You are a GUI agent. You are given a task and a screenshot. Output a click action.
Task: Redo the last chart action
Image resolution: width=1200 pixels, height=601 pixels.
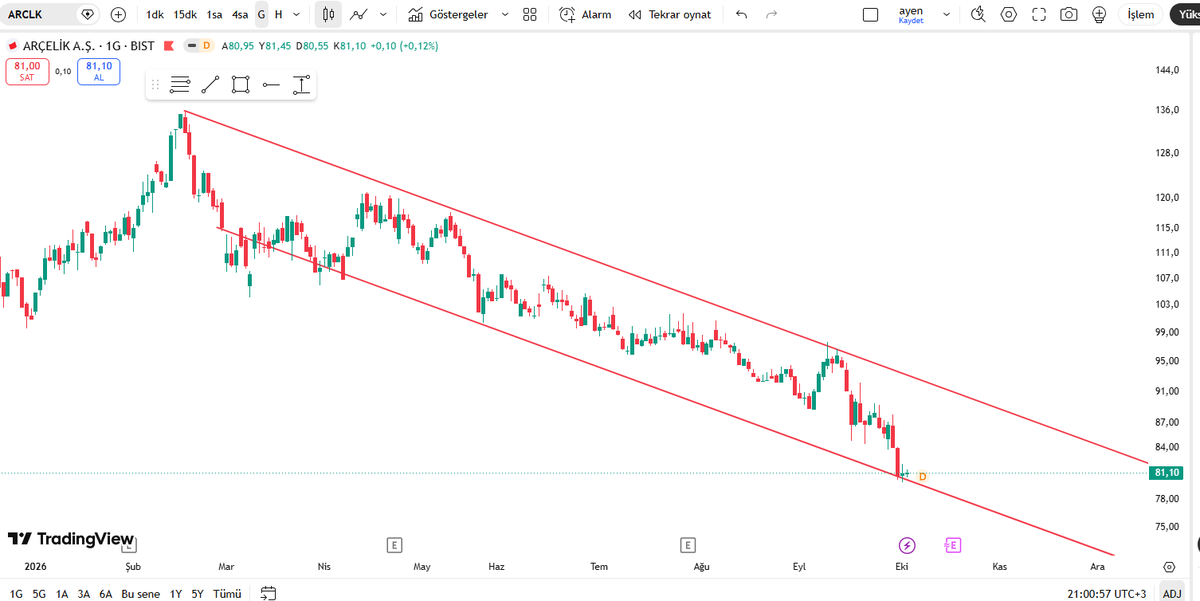pos(771,15)
